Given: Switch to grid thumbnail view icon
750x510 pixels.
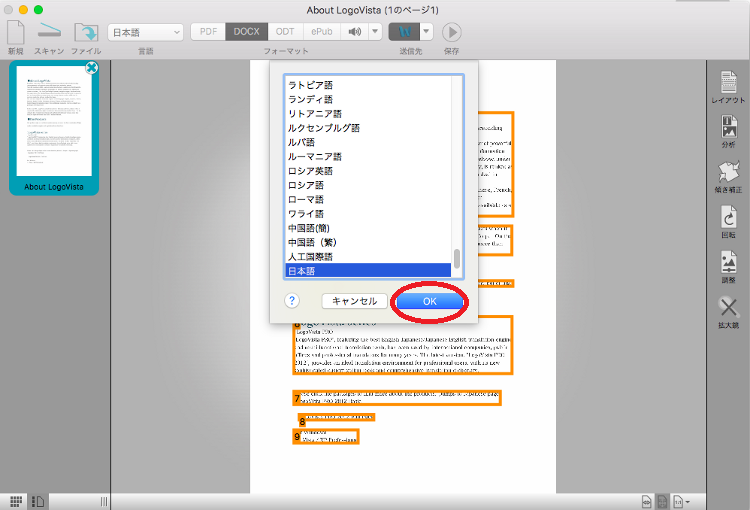Looking at the screenshot, I should pos(16,501).
